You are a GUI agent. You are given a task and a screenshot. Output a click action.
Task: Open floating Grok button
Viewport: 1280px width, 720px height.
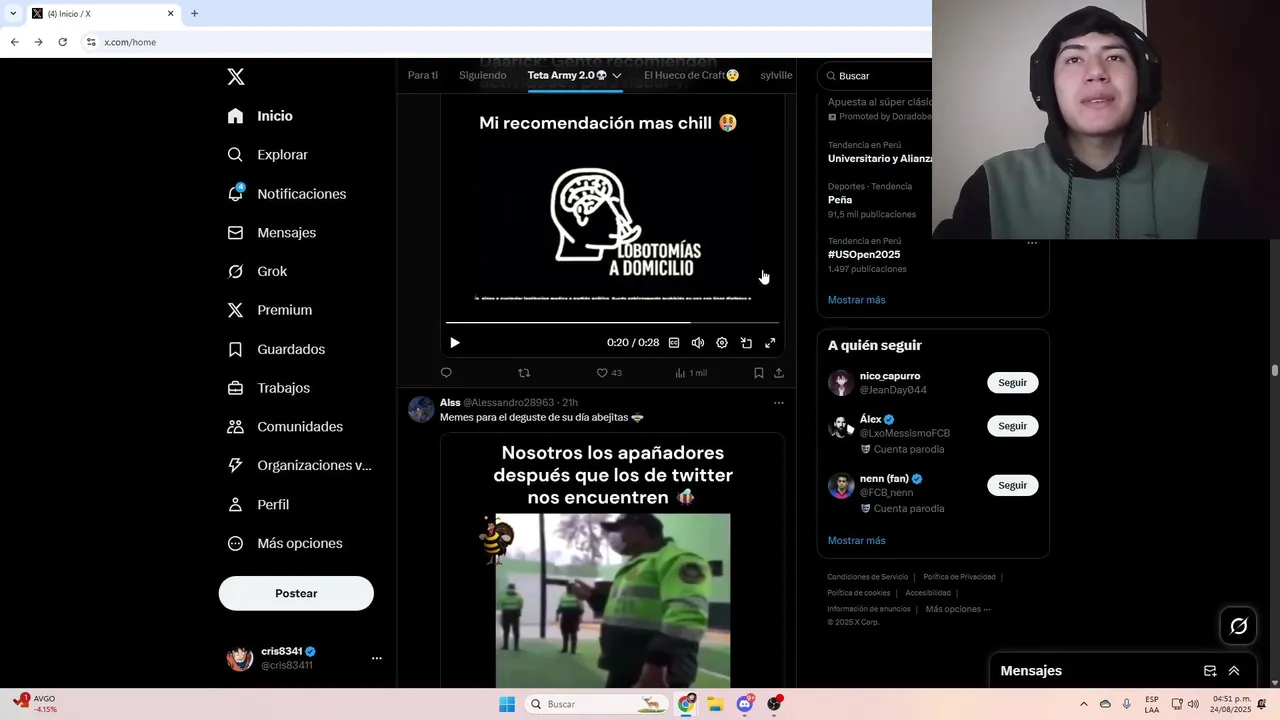point(1239,626)
